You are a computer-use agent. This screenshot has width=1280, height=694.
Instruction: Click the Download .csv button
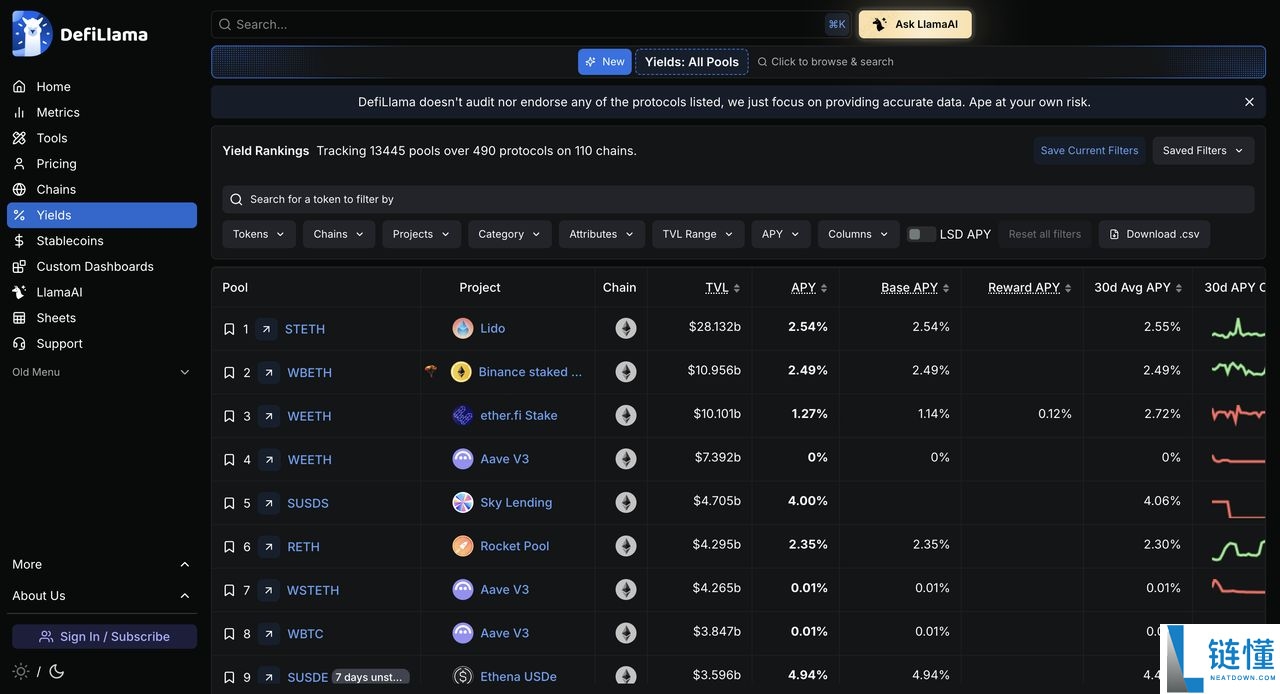(x=1154, y=234)
